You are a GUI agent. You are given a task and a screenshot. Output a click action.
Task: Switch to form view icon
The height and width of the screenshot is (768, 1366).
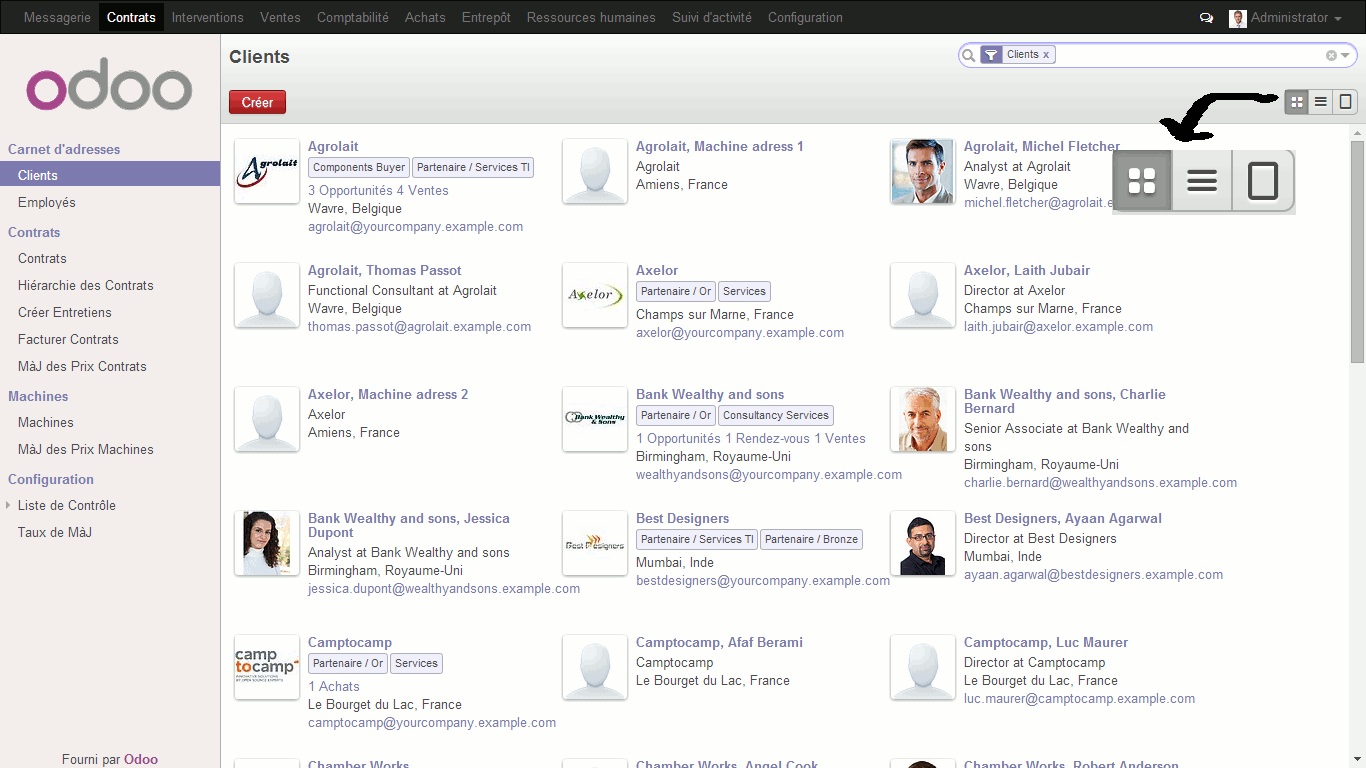pyautogui.click(x=1346, y=102)
